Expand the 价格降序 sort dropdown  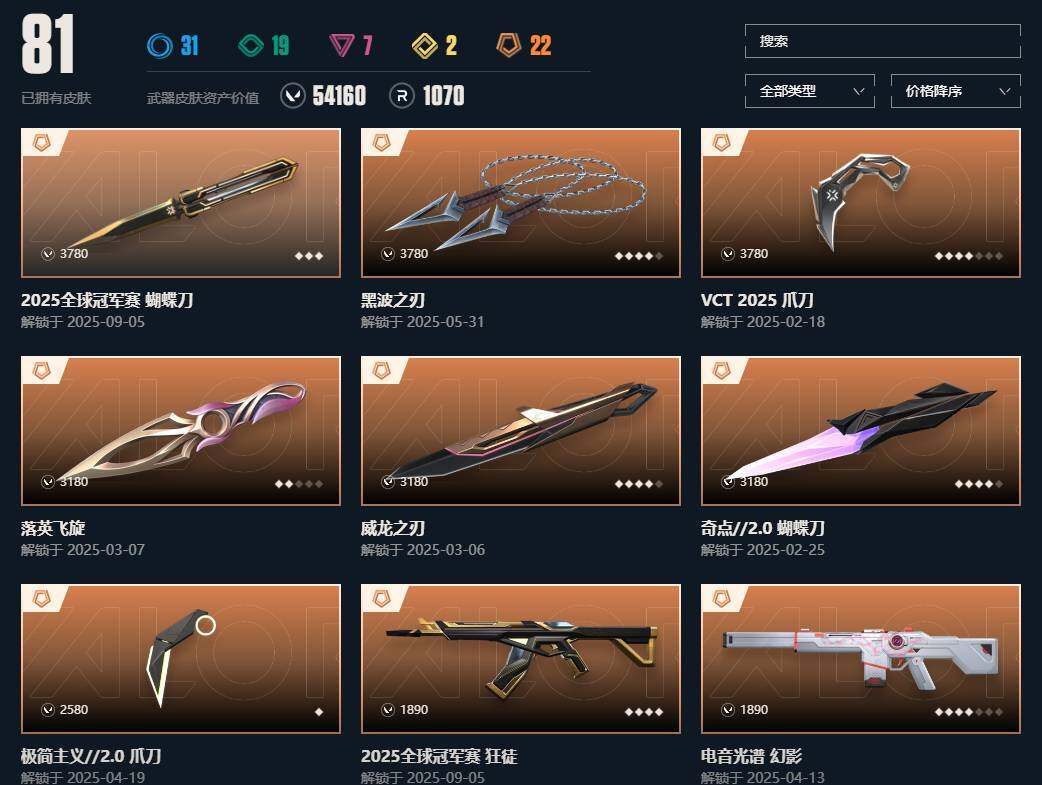pos(956,91)
